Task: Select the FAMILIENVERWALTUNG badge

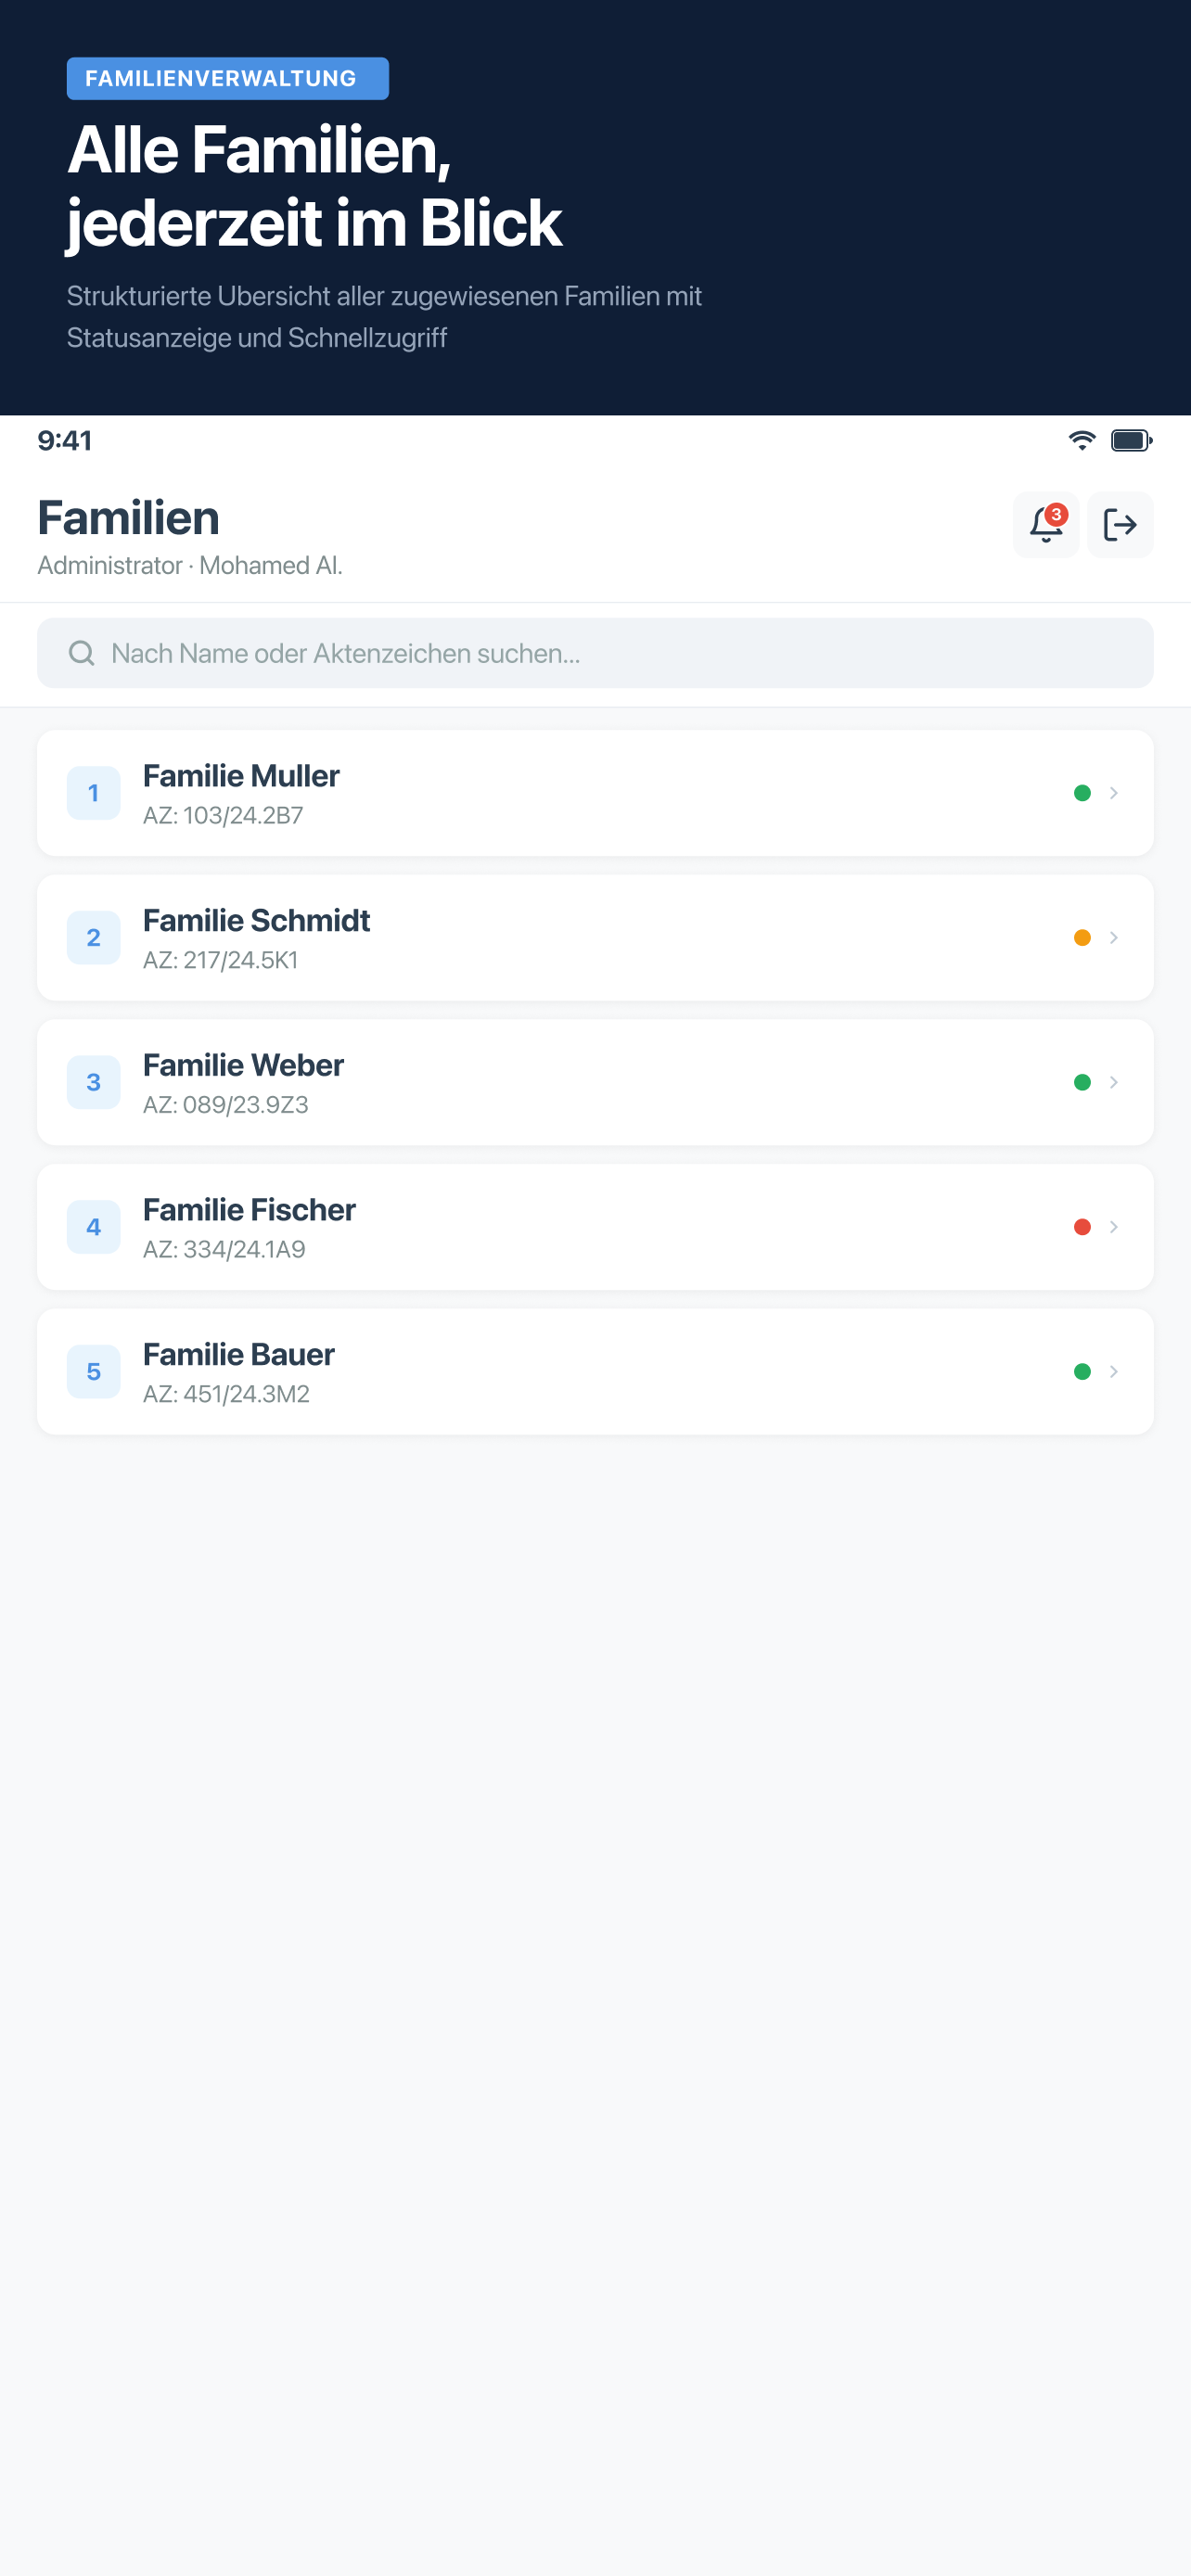Action: click(x=227, y=78)
